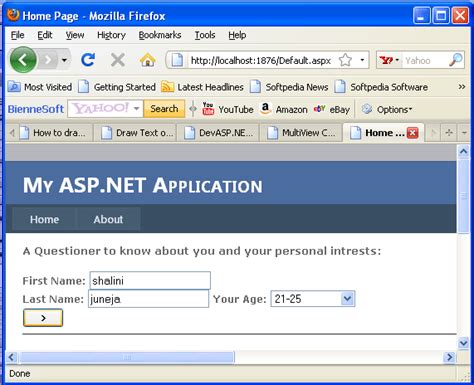Screen dimensions: 474x385
Task: Click the page icon in the address bar
Action: point(177,60)
